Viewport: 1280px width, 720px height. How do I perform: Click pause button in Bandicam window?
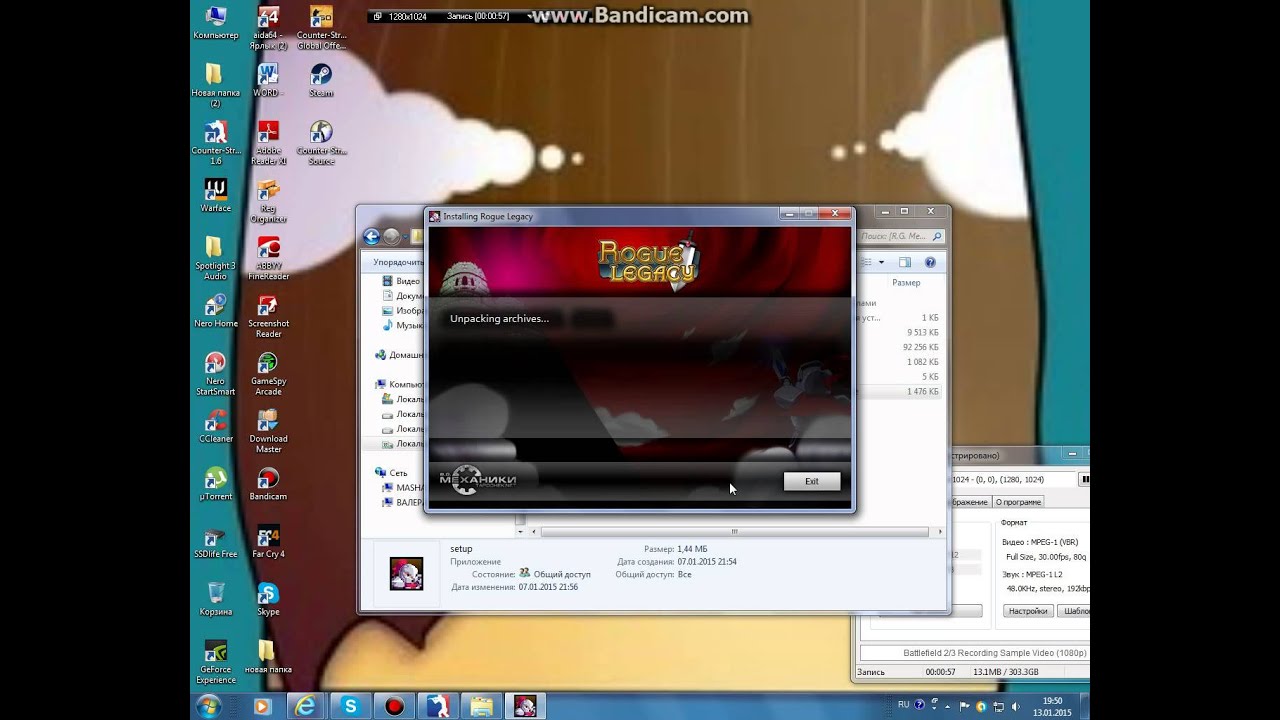(x=1085, y=480)
